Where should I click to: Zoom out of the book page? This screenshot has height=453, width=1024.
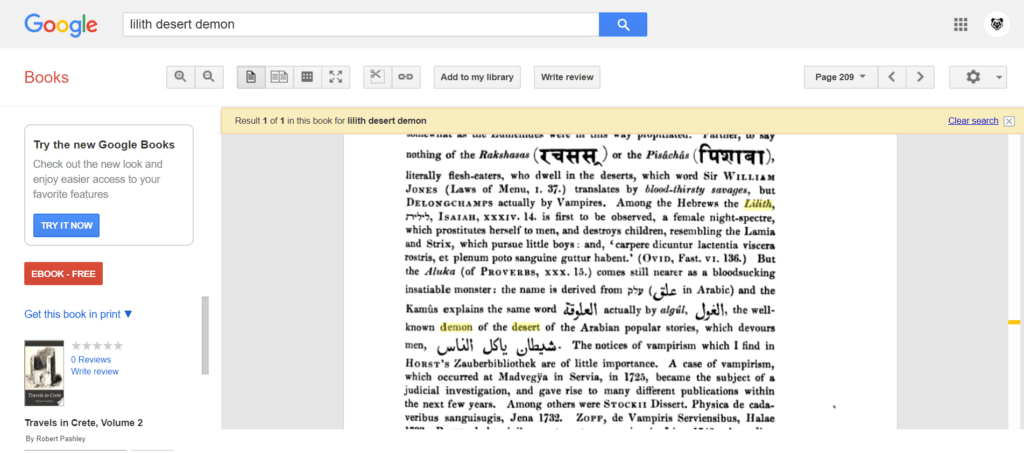point(209,77)
